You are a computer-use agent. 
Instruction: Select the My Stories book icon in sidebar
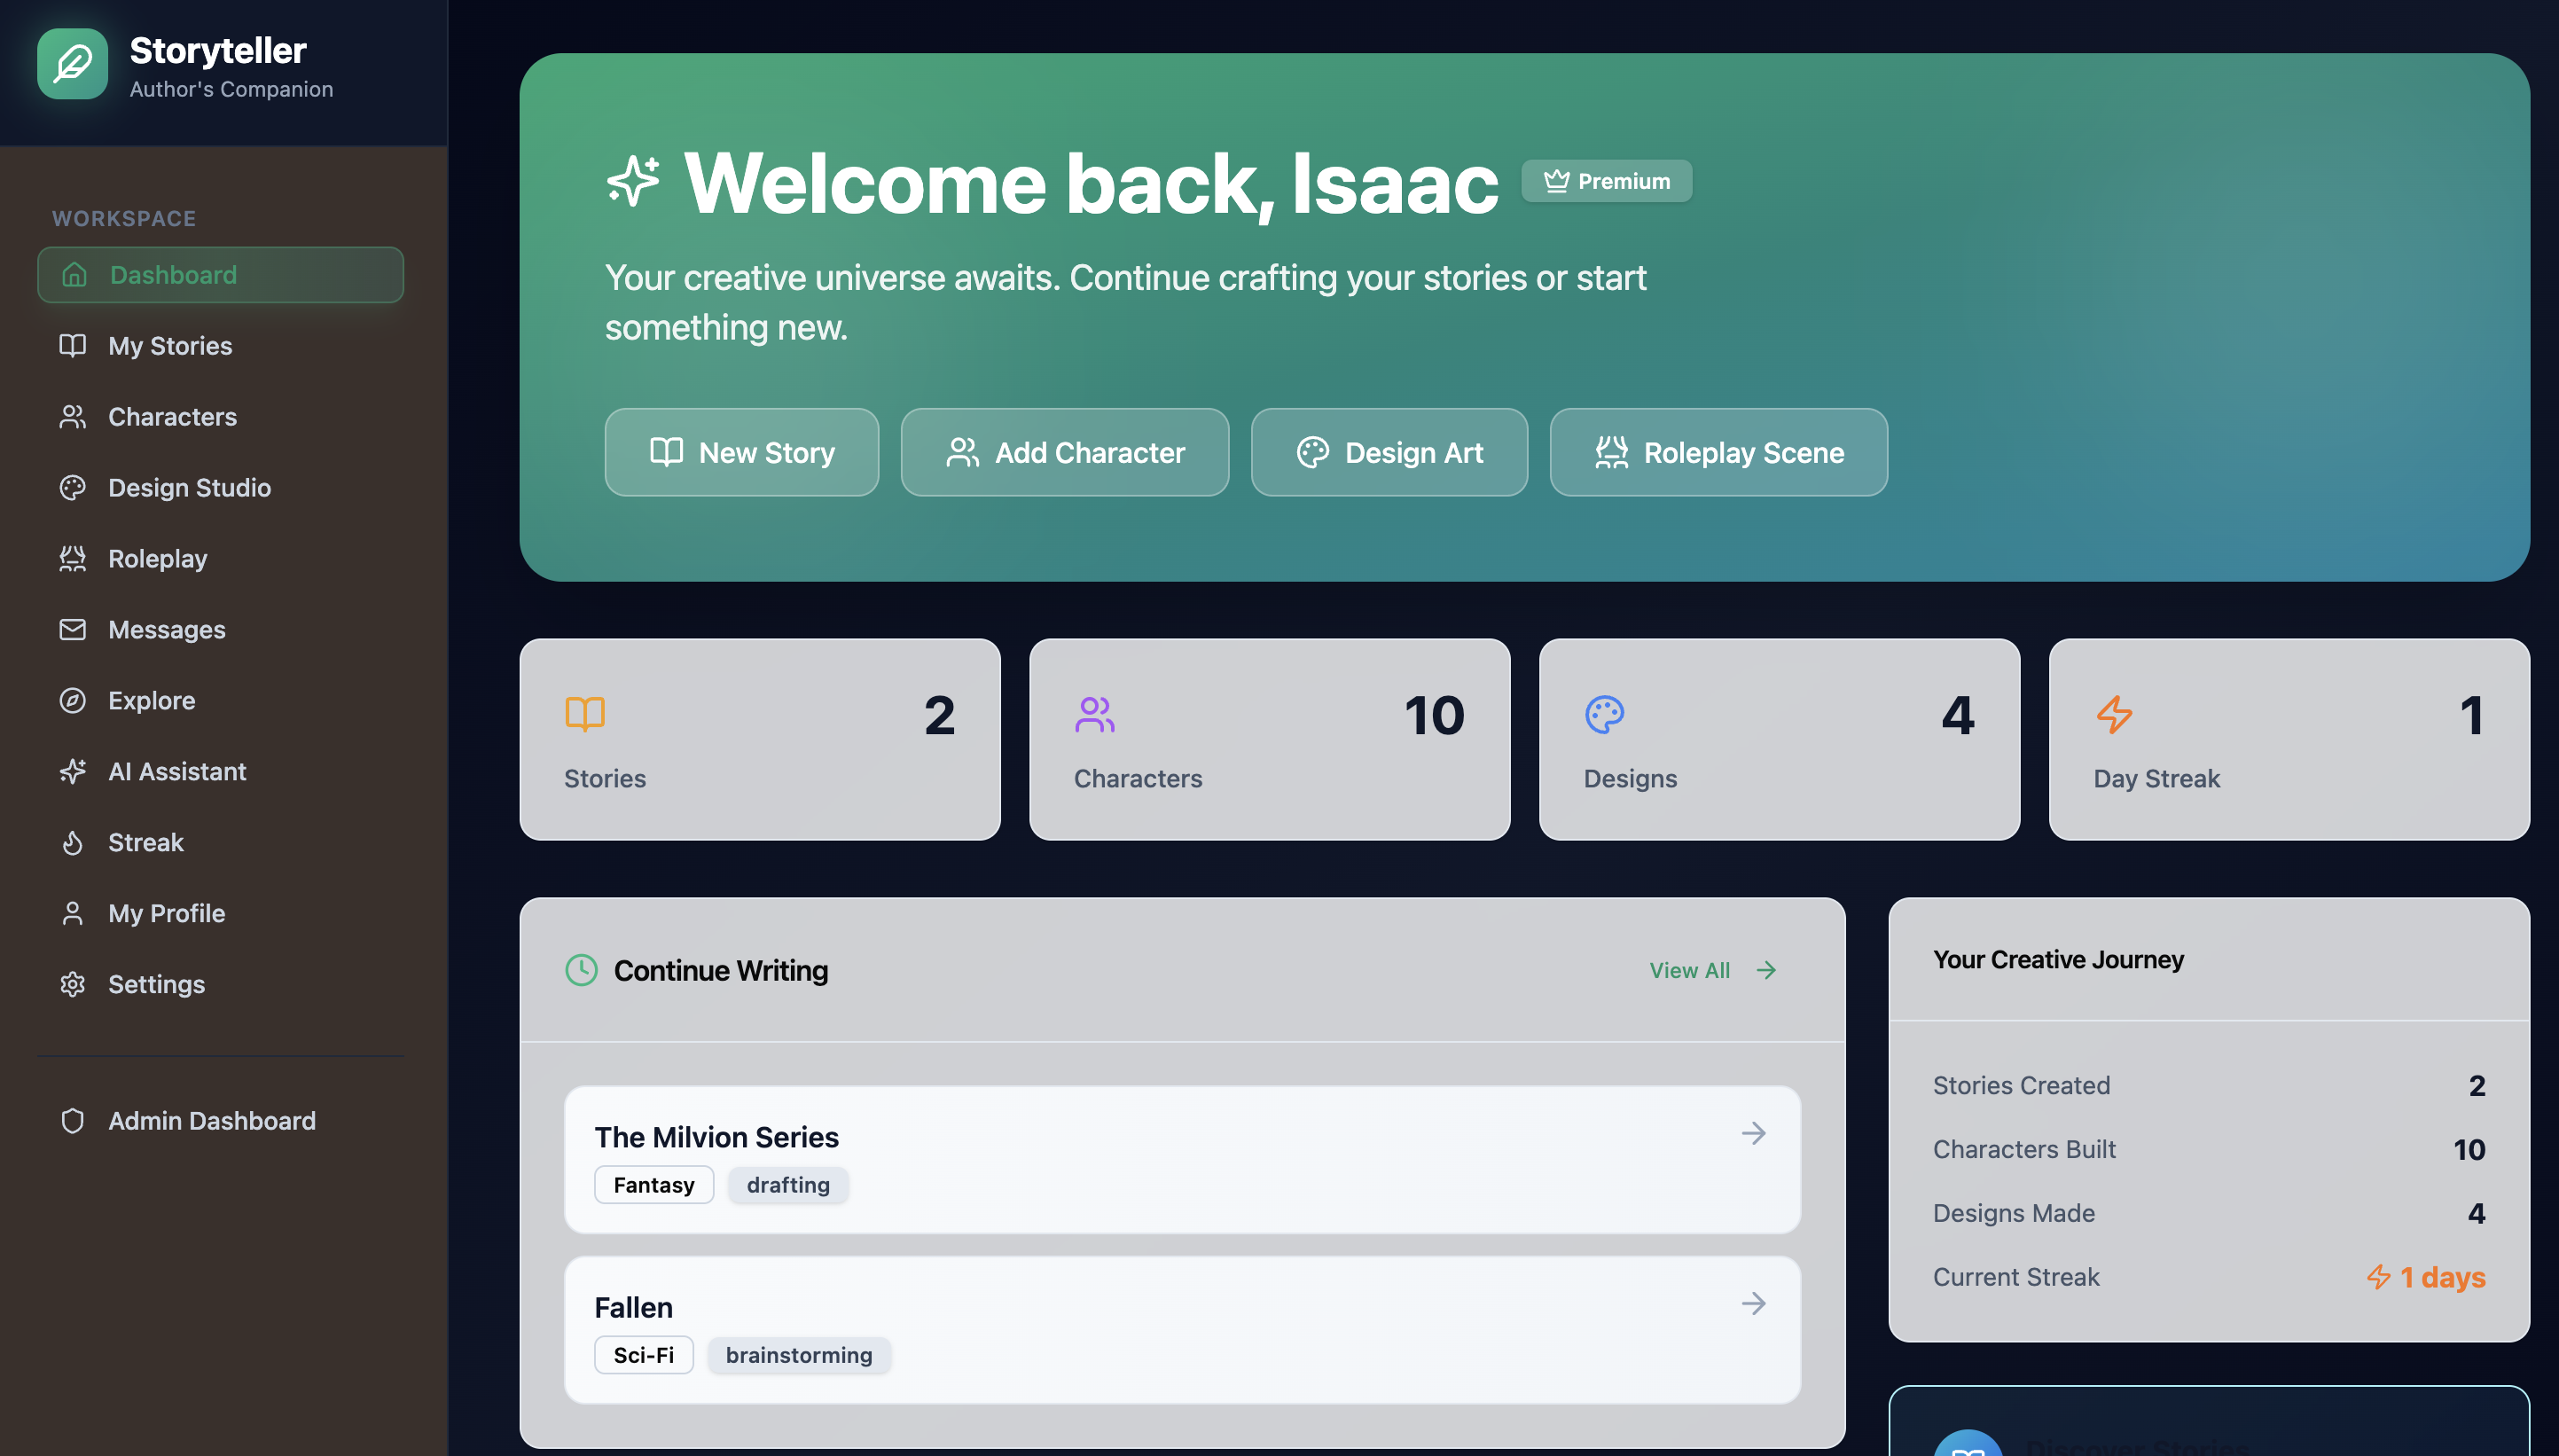click(x=74, y=345)
